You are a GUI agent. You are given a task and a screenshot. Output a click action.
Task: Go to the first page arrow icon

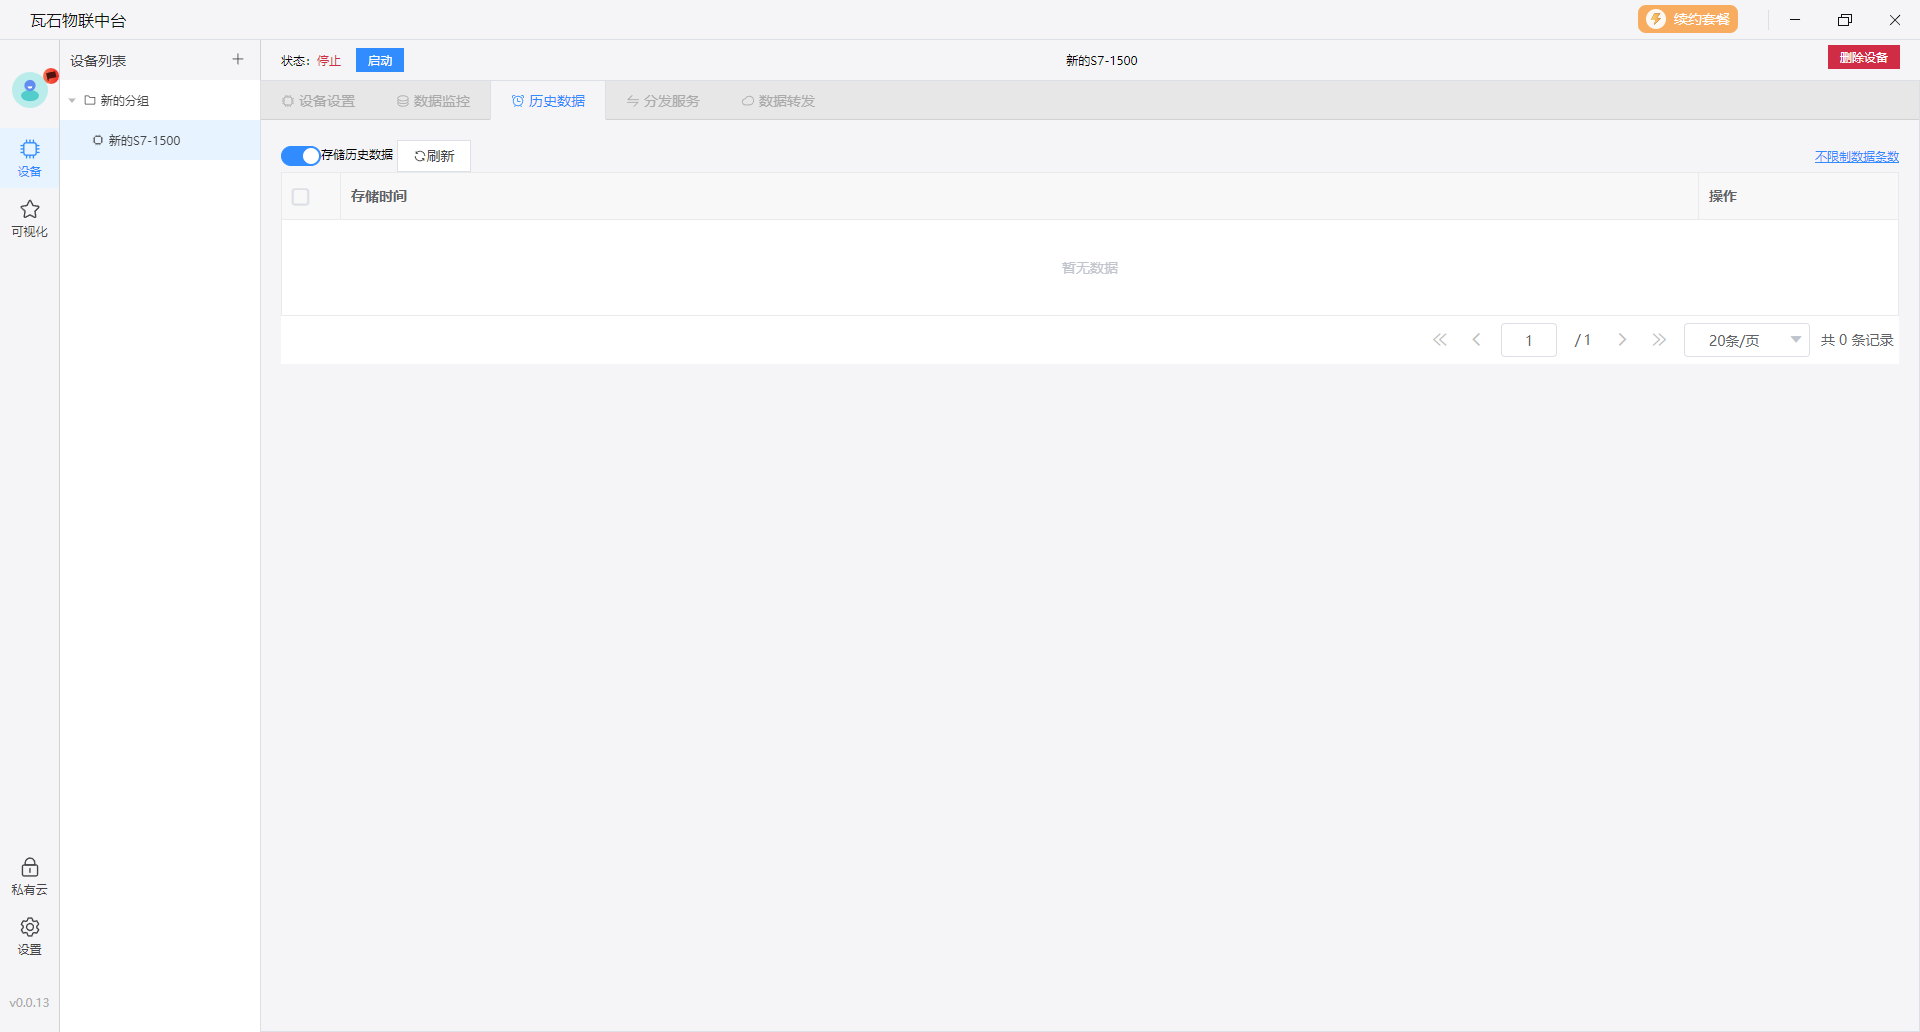click(1440, 340)
